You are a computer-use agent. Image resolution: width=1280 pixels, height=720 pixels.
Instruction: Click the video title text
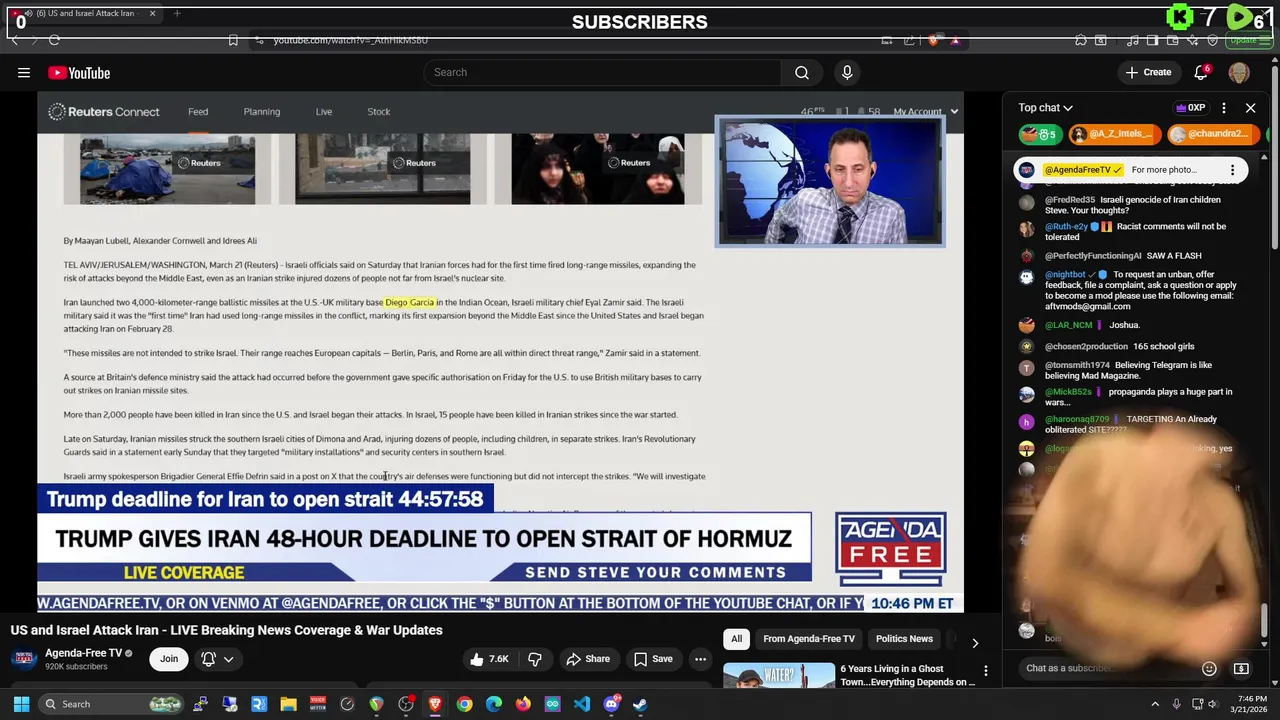click(227, 630)
